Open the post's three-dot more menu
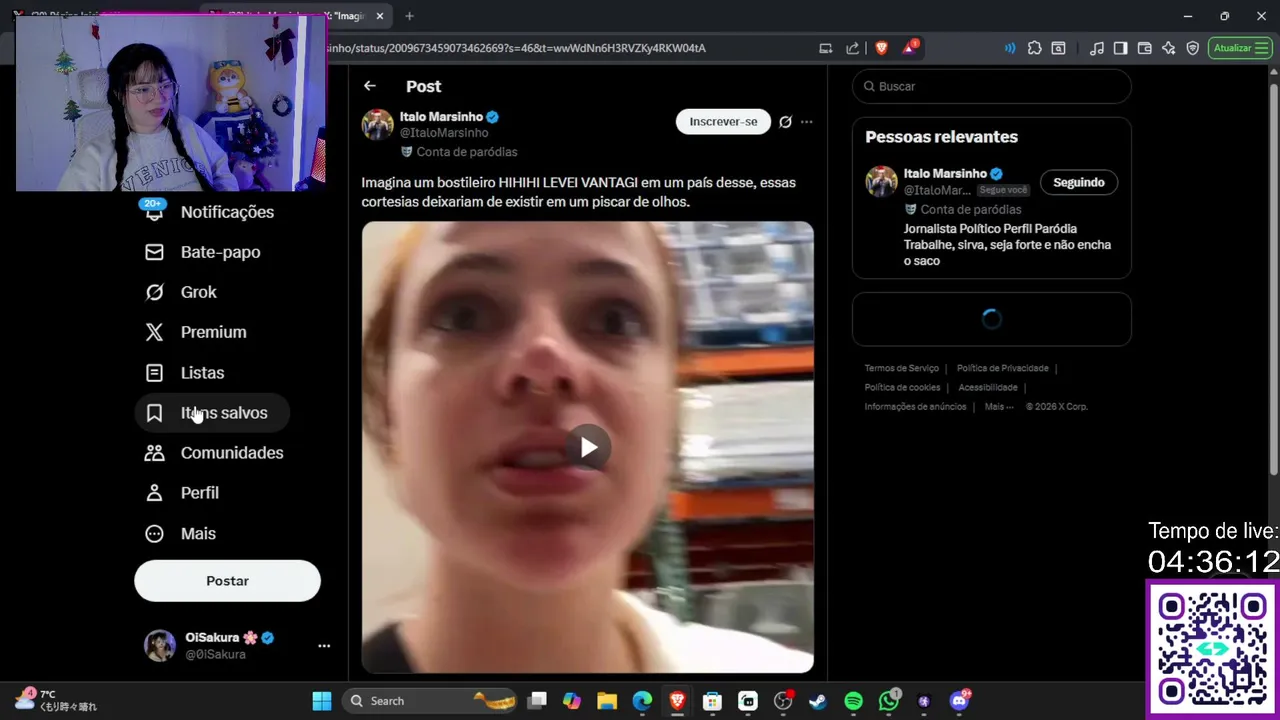Viewport: 1280px width, 720px height. pyautogui.click(x=807, y=122)
